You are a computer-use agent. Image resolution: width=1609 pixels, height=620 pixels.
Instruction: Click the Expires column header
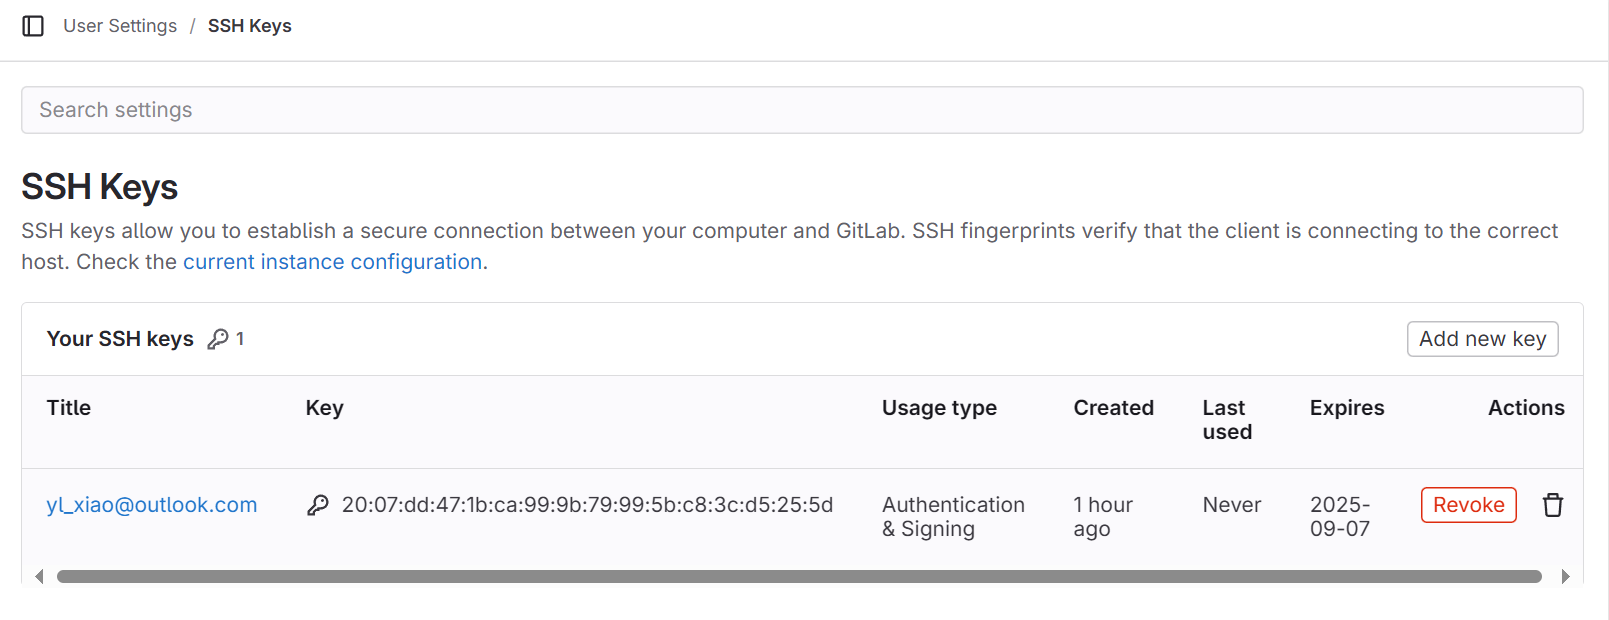click(1346, 408)
